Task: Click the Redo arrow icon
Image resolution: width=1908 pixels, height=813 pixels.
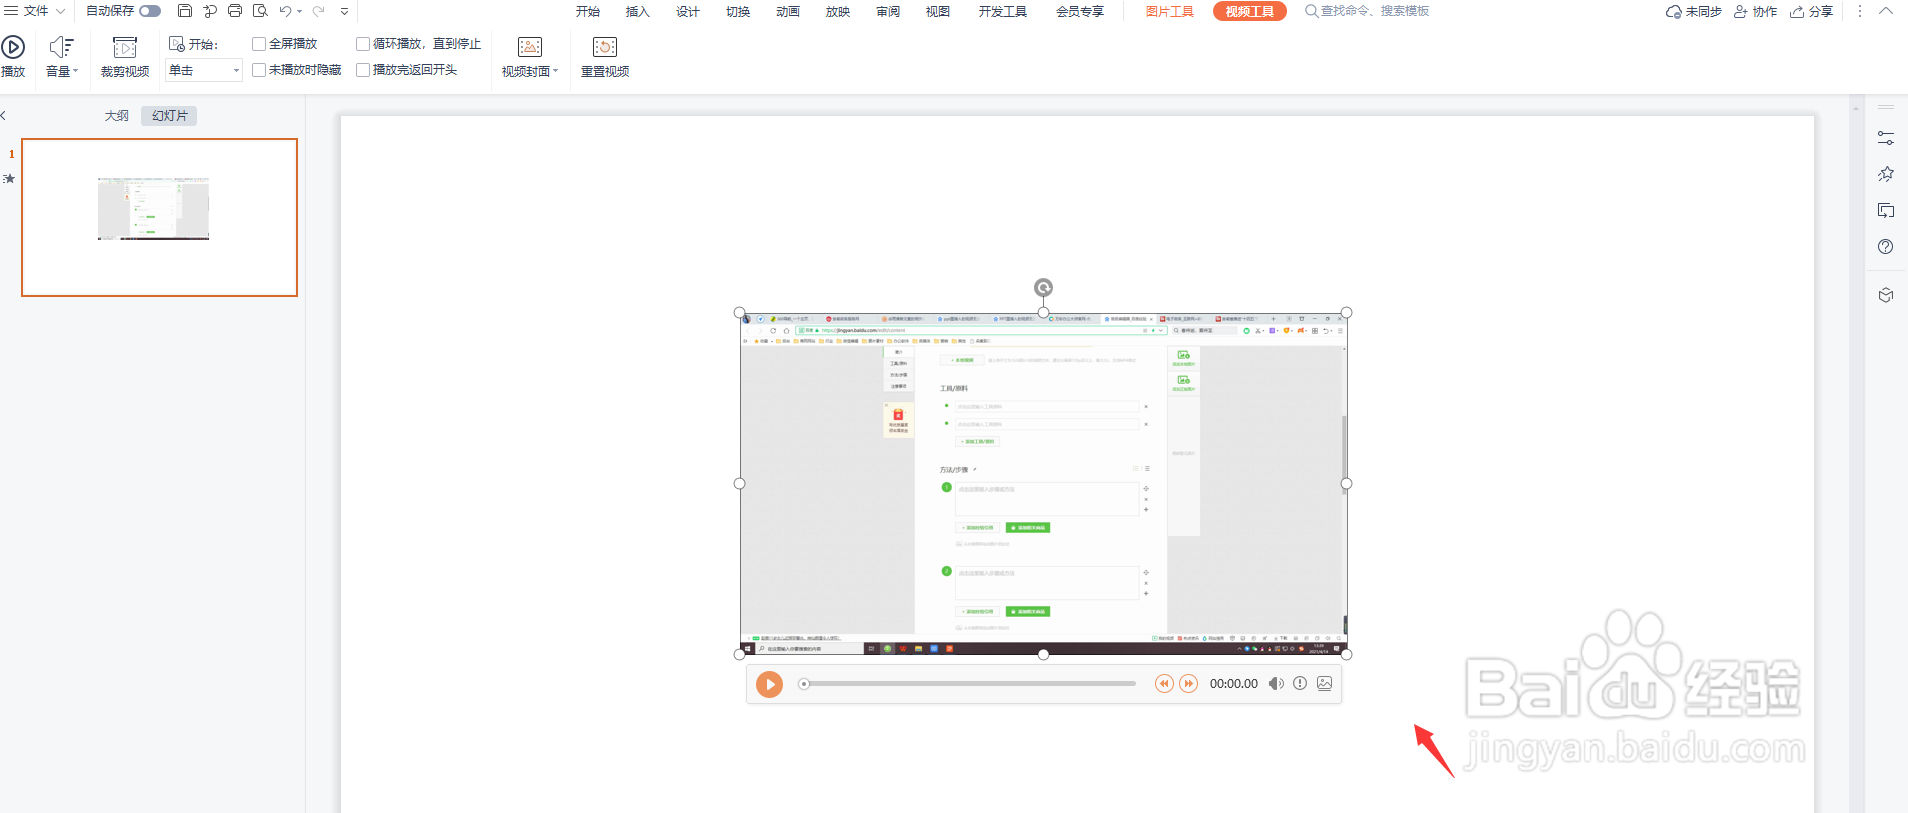Action: pos(319,11)
